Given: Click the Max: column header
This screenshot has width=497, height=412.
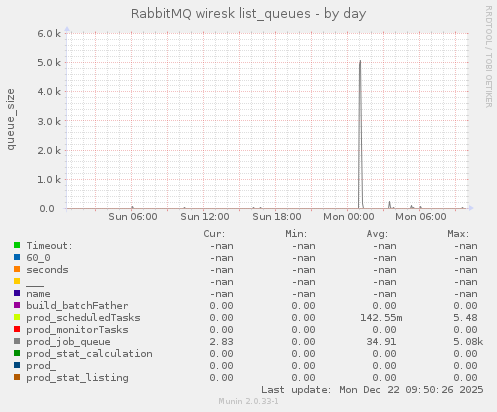Looking at the screenshot, I should click(458, 234).
